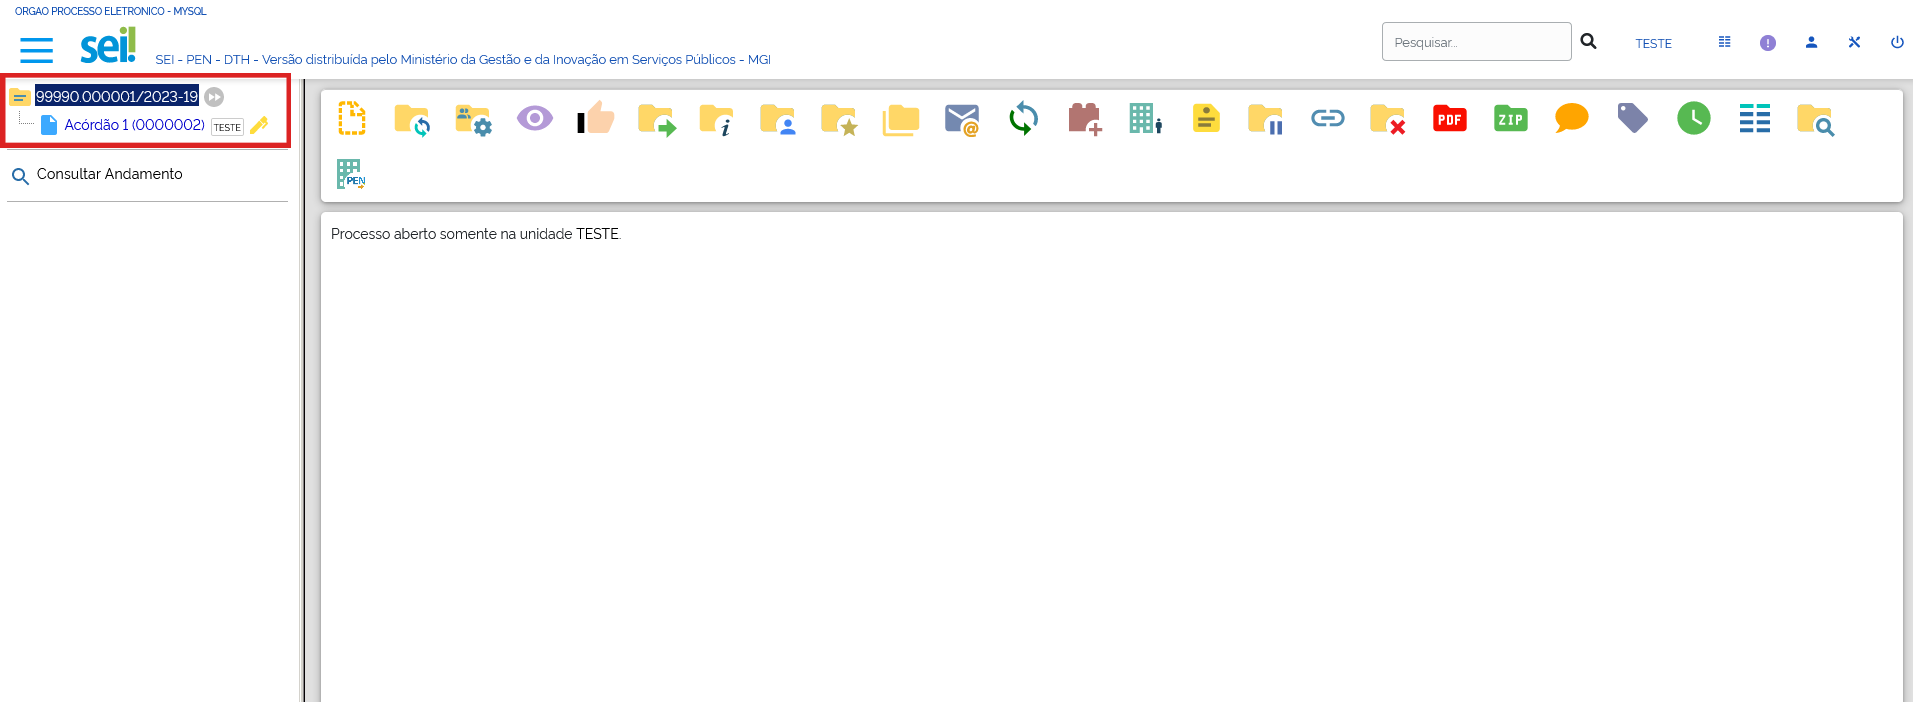Open document Acórdão 1 (0000002)
1913x702 pixels.
click(134, 125)
